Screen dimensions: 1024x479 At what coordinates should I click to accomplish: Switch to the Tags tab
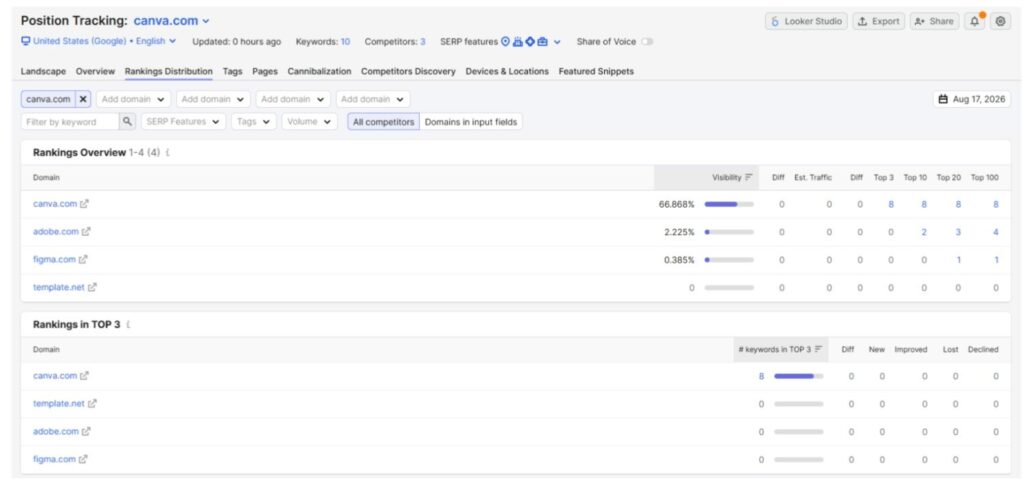(x=232, y=71)
